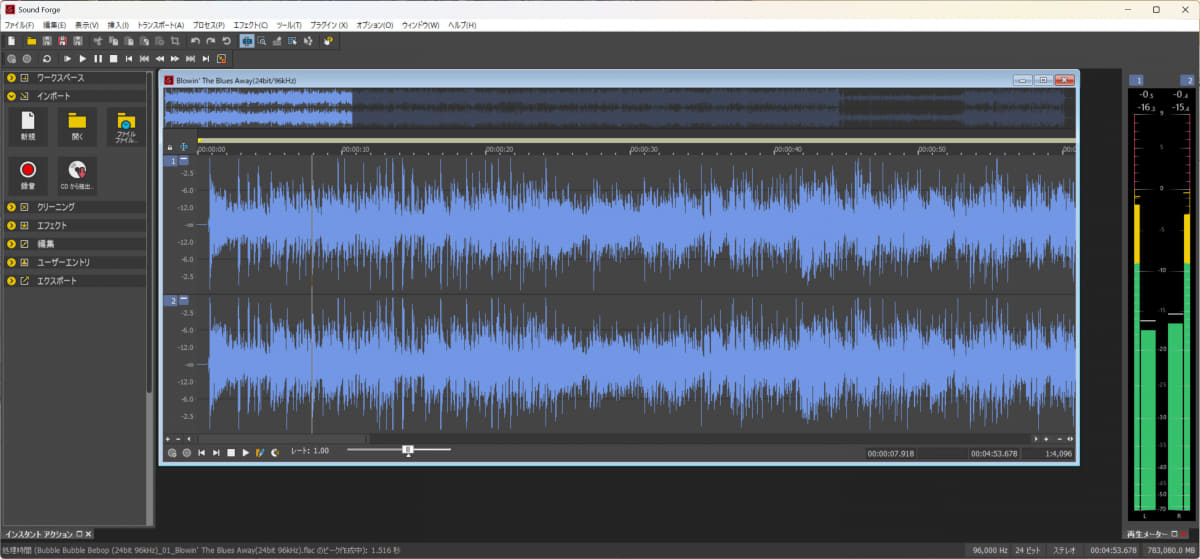
Task: Open the 表示(V) menu
Action: [x=87, y=24]
